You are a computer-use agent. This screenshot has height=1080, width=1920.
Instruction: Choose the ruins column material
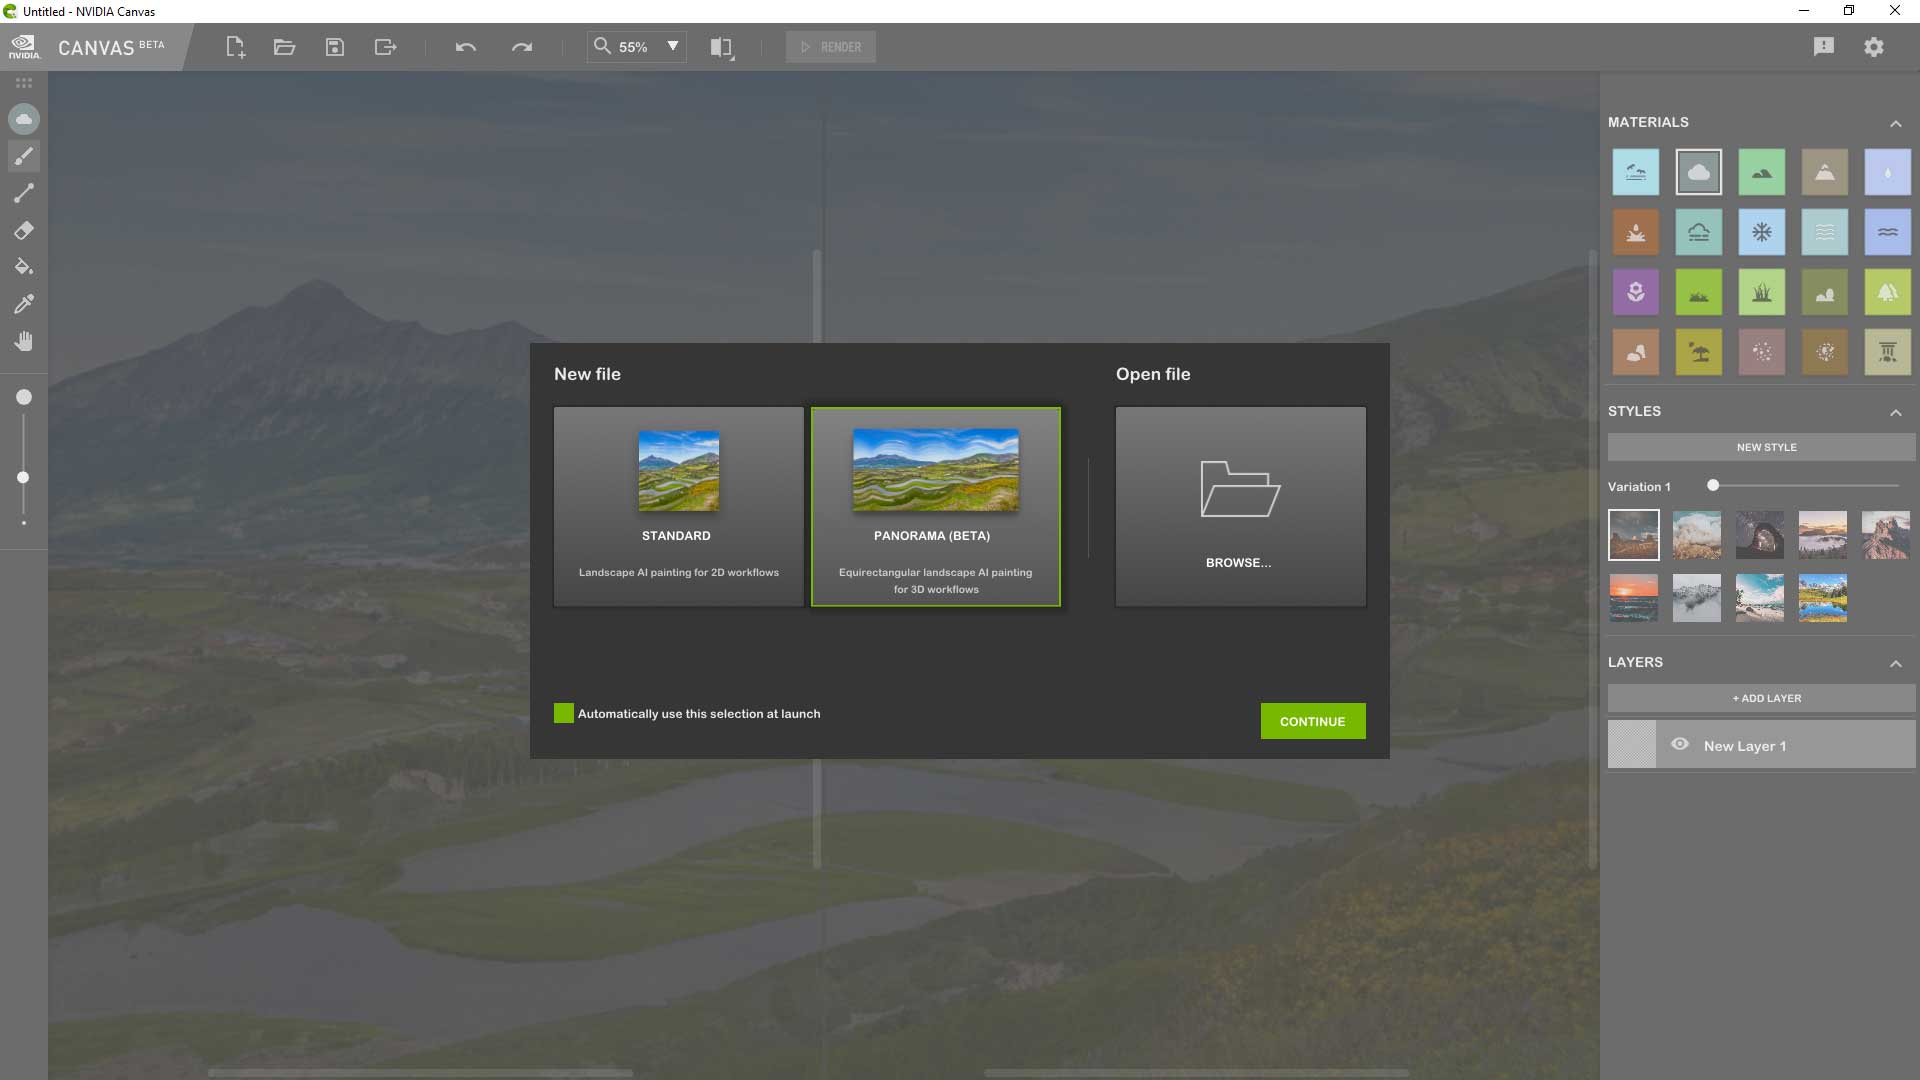tap(1888, 352)
